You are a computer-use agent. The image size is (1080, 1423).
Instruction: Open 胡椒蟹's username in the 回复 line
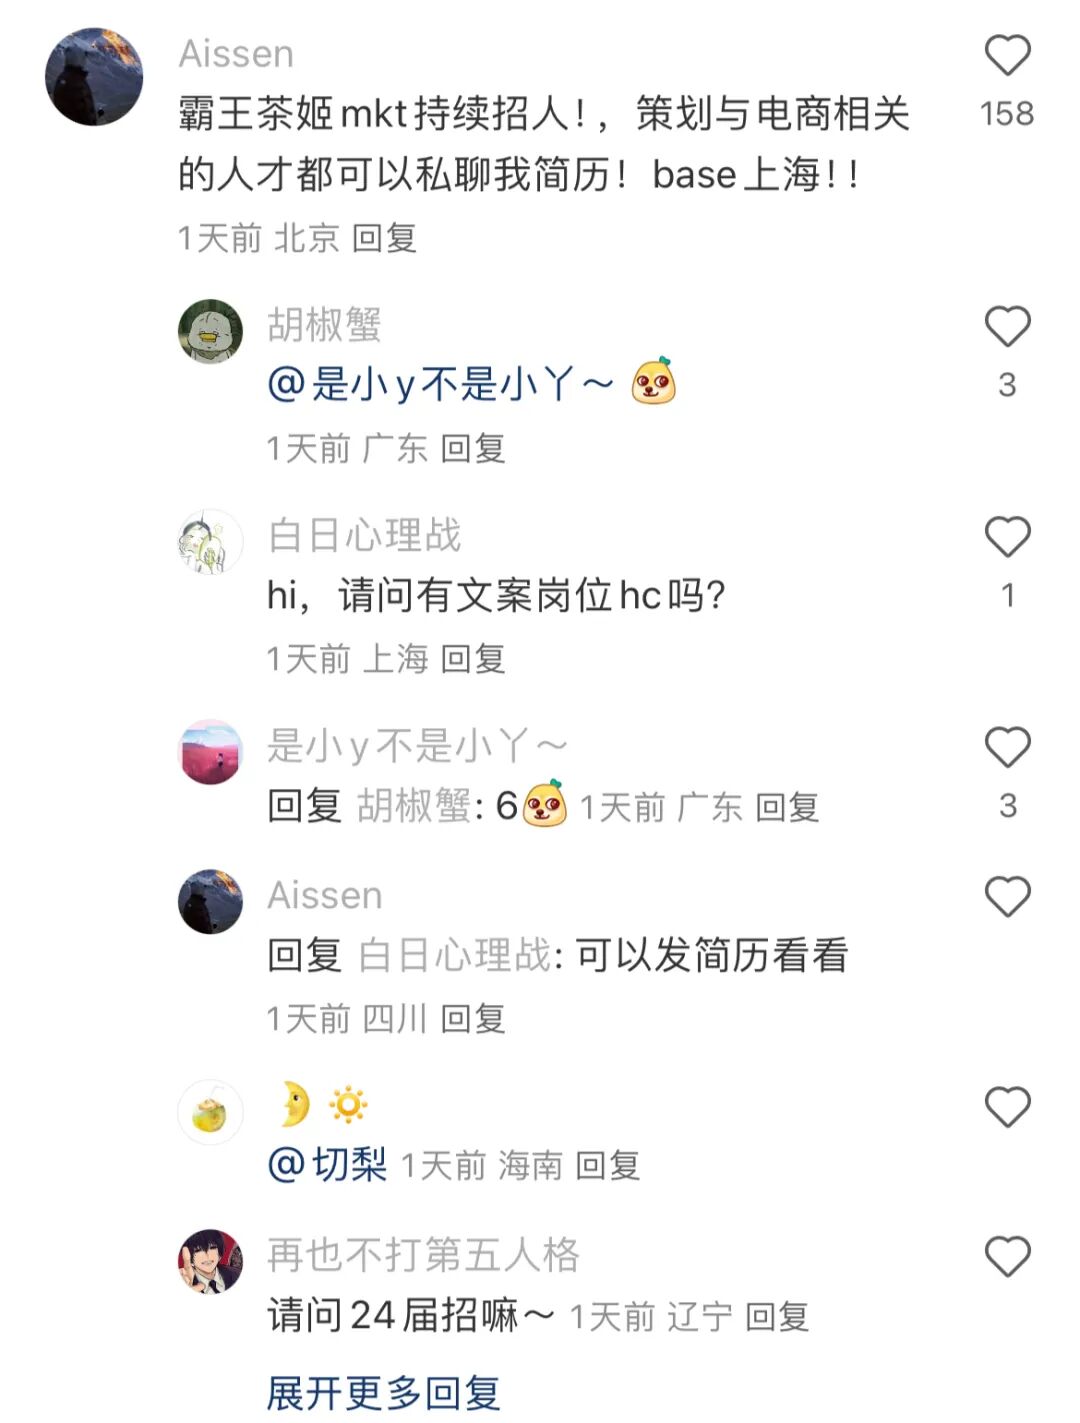pos(414,806)
